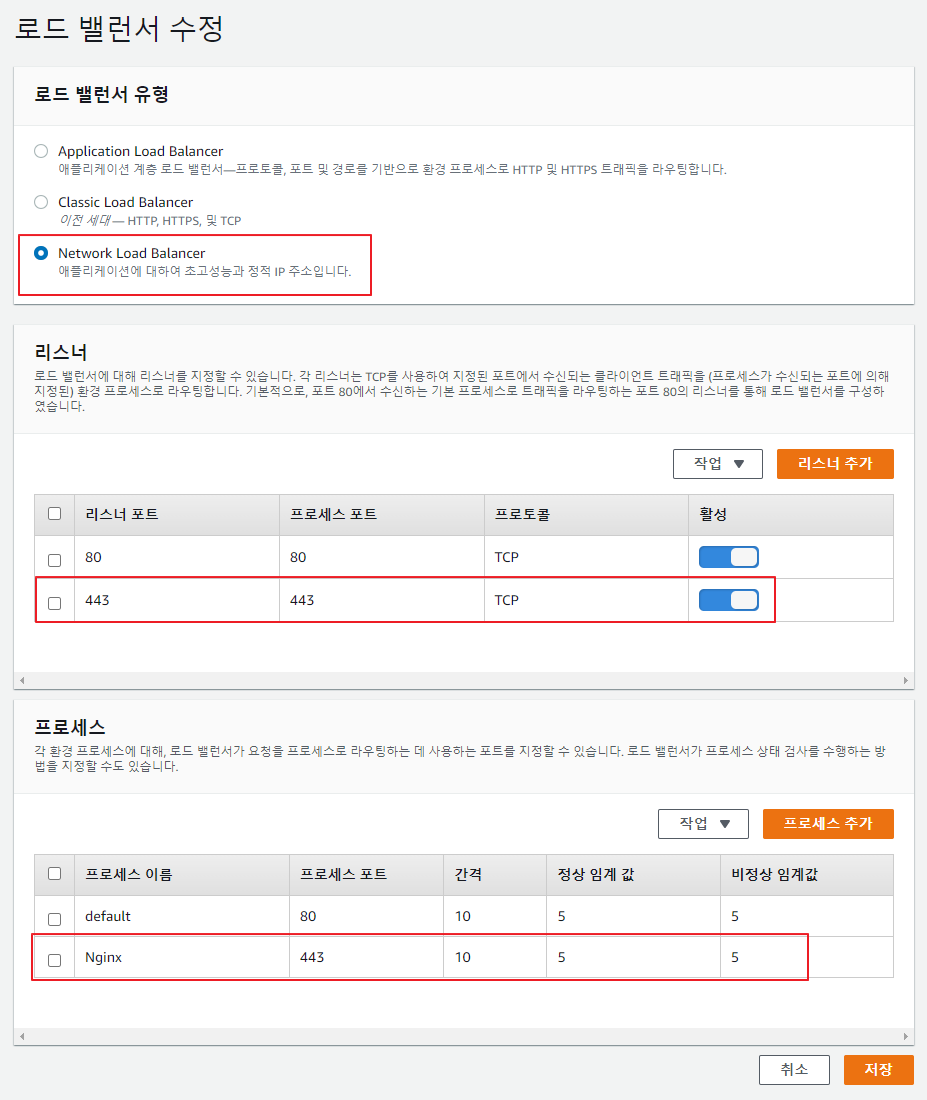Click the 프로세스 추가 button
Screen dimensions: 927x1100
827,824
